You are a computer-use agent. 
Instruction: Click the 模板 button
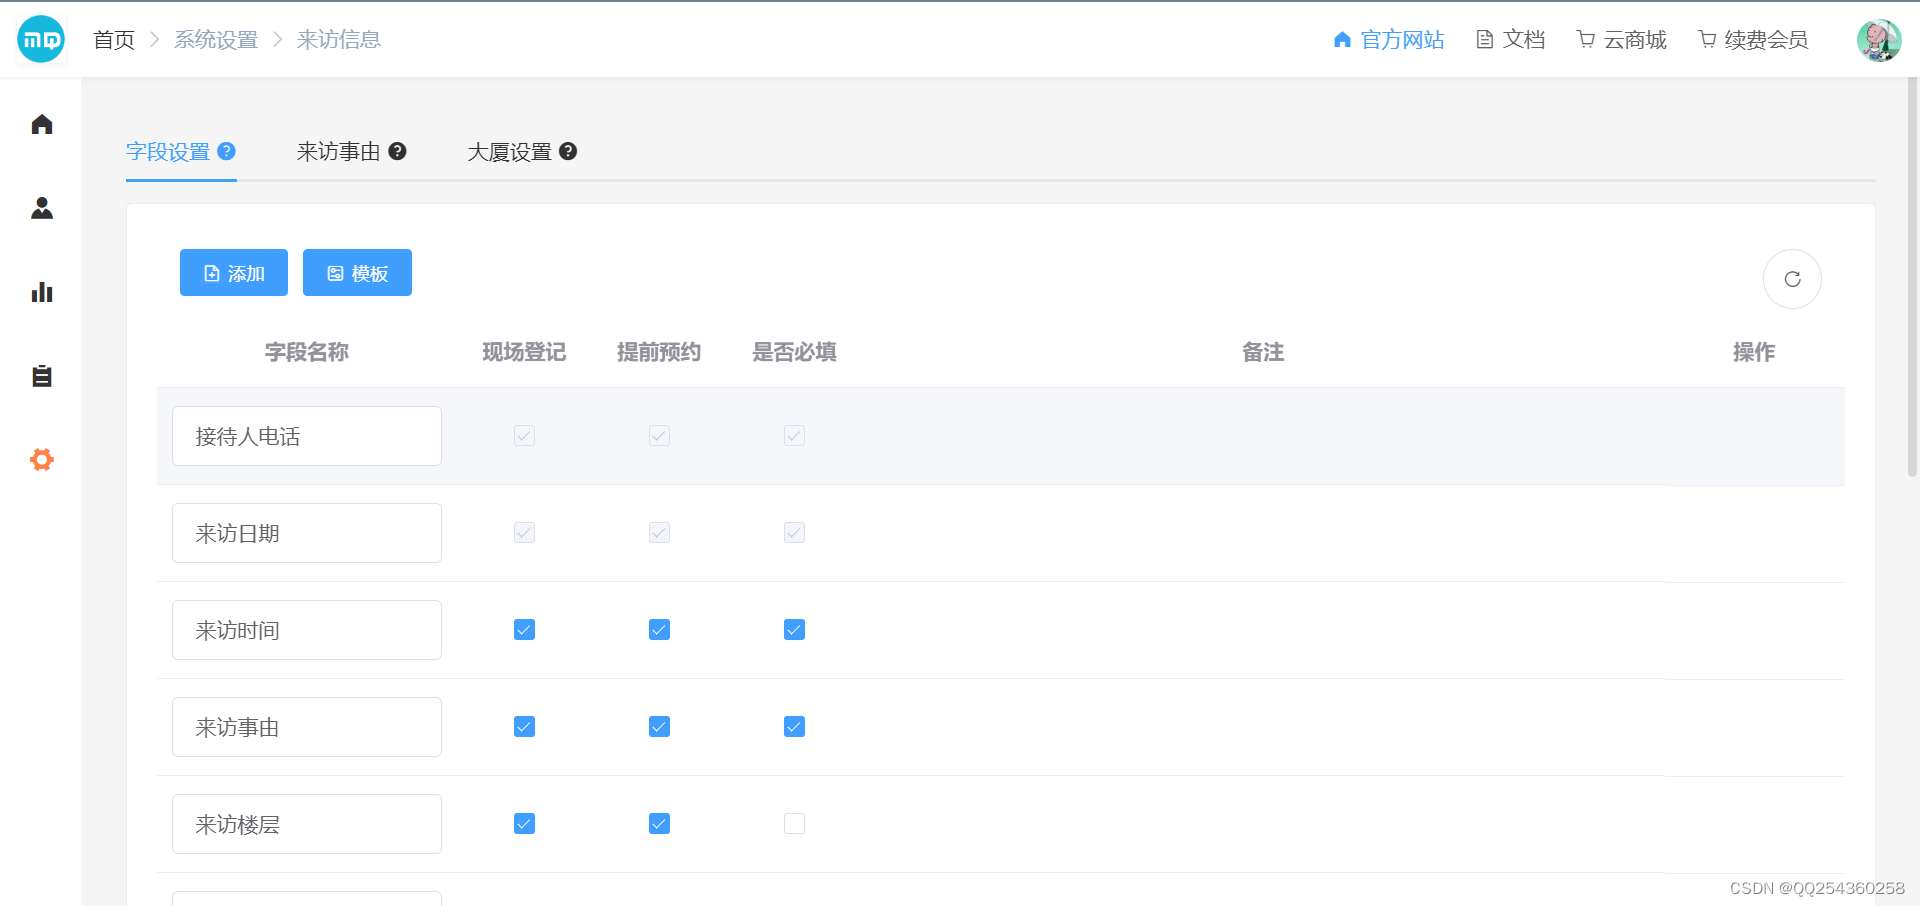(x=357, y=273)
